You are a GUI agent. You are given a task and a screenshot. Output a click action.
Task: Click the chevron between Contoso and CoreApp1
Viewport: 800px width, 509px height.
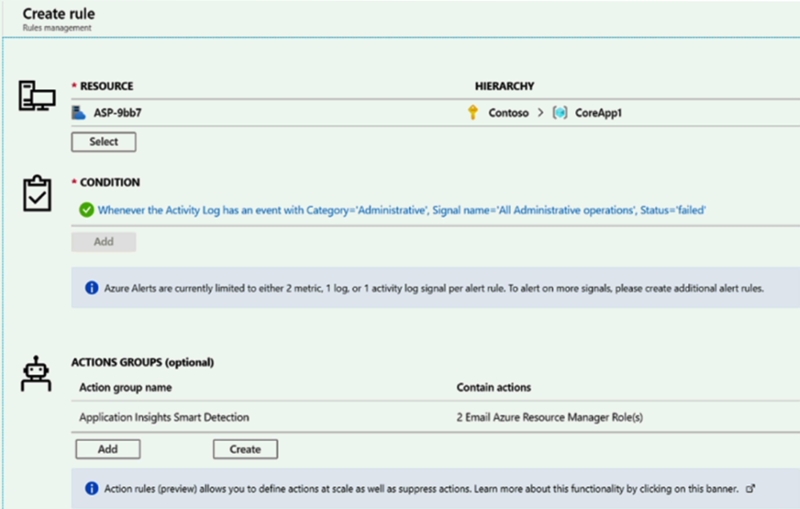coord(540,113)
